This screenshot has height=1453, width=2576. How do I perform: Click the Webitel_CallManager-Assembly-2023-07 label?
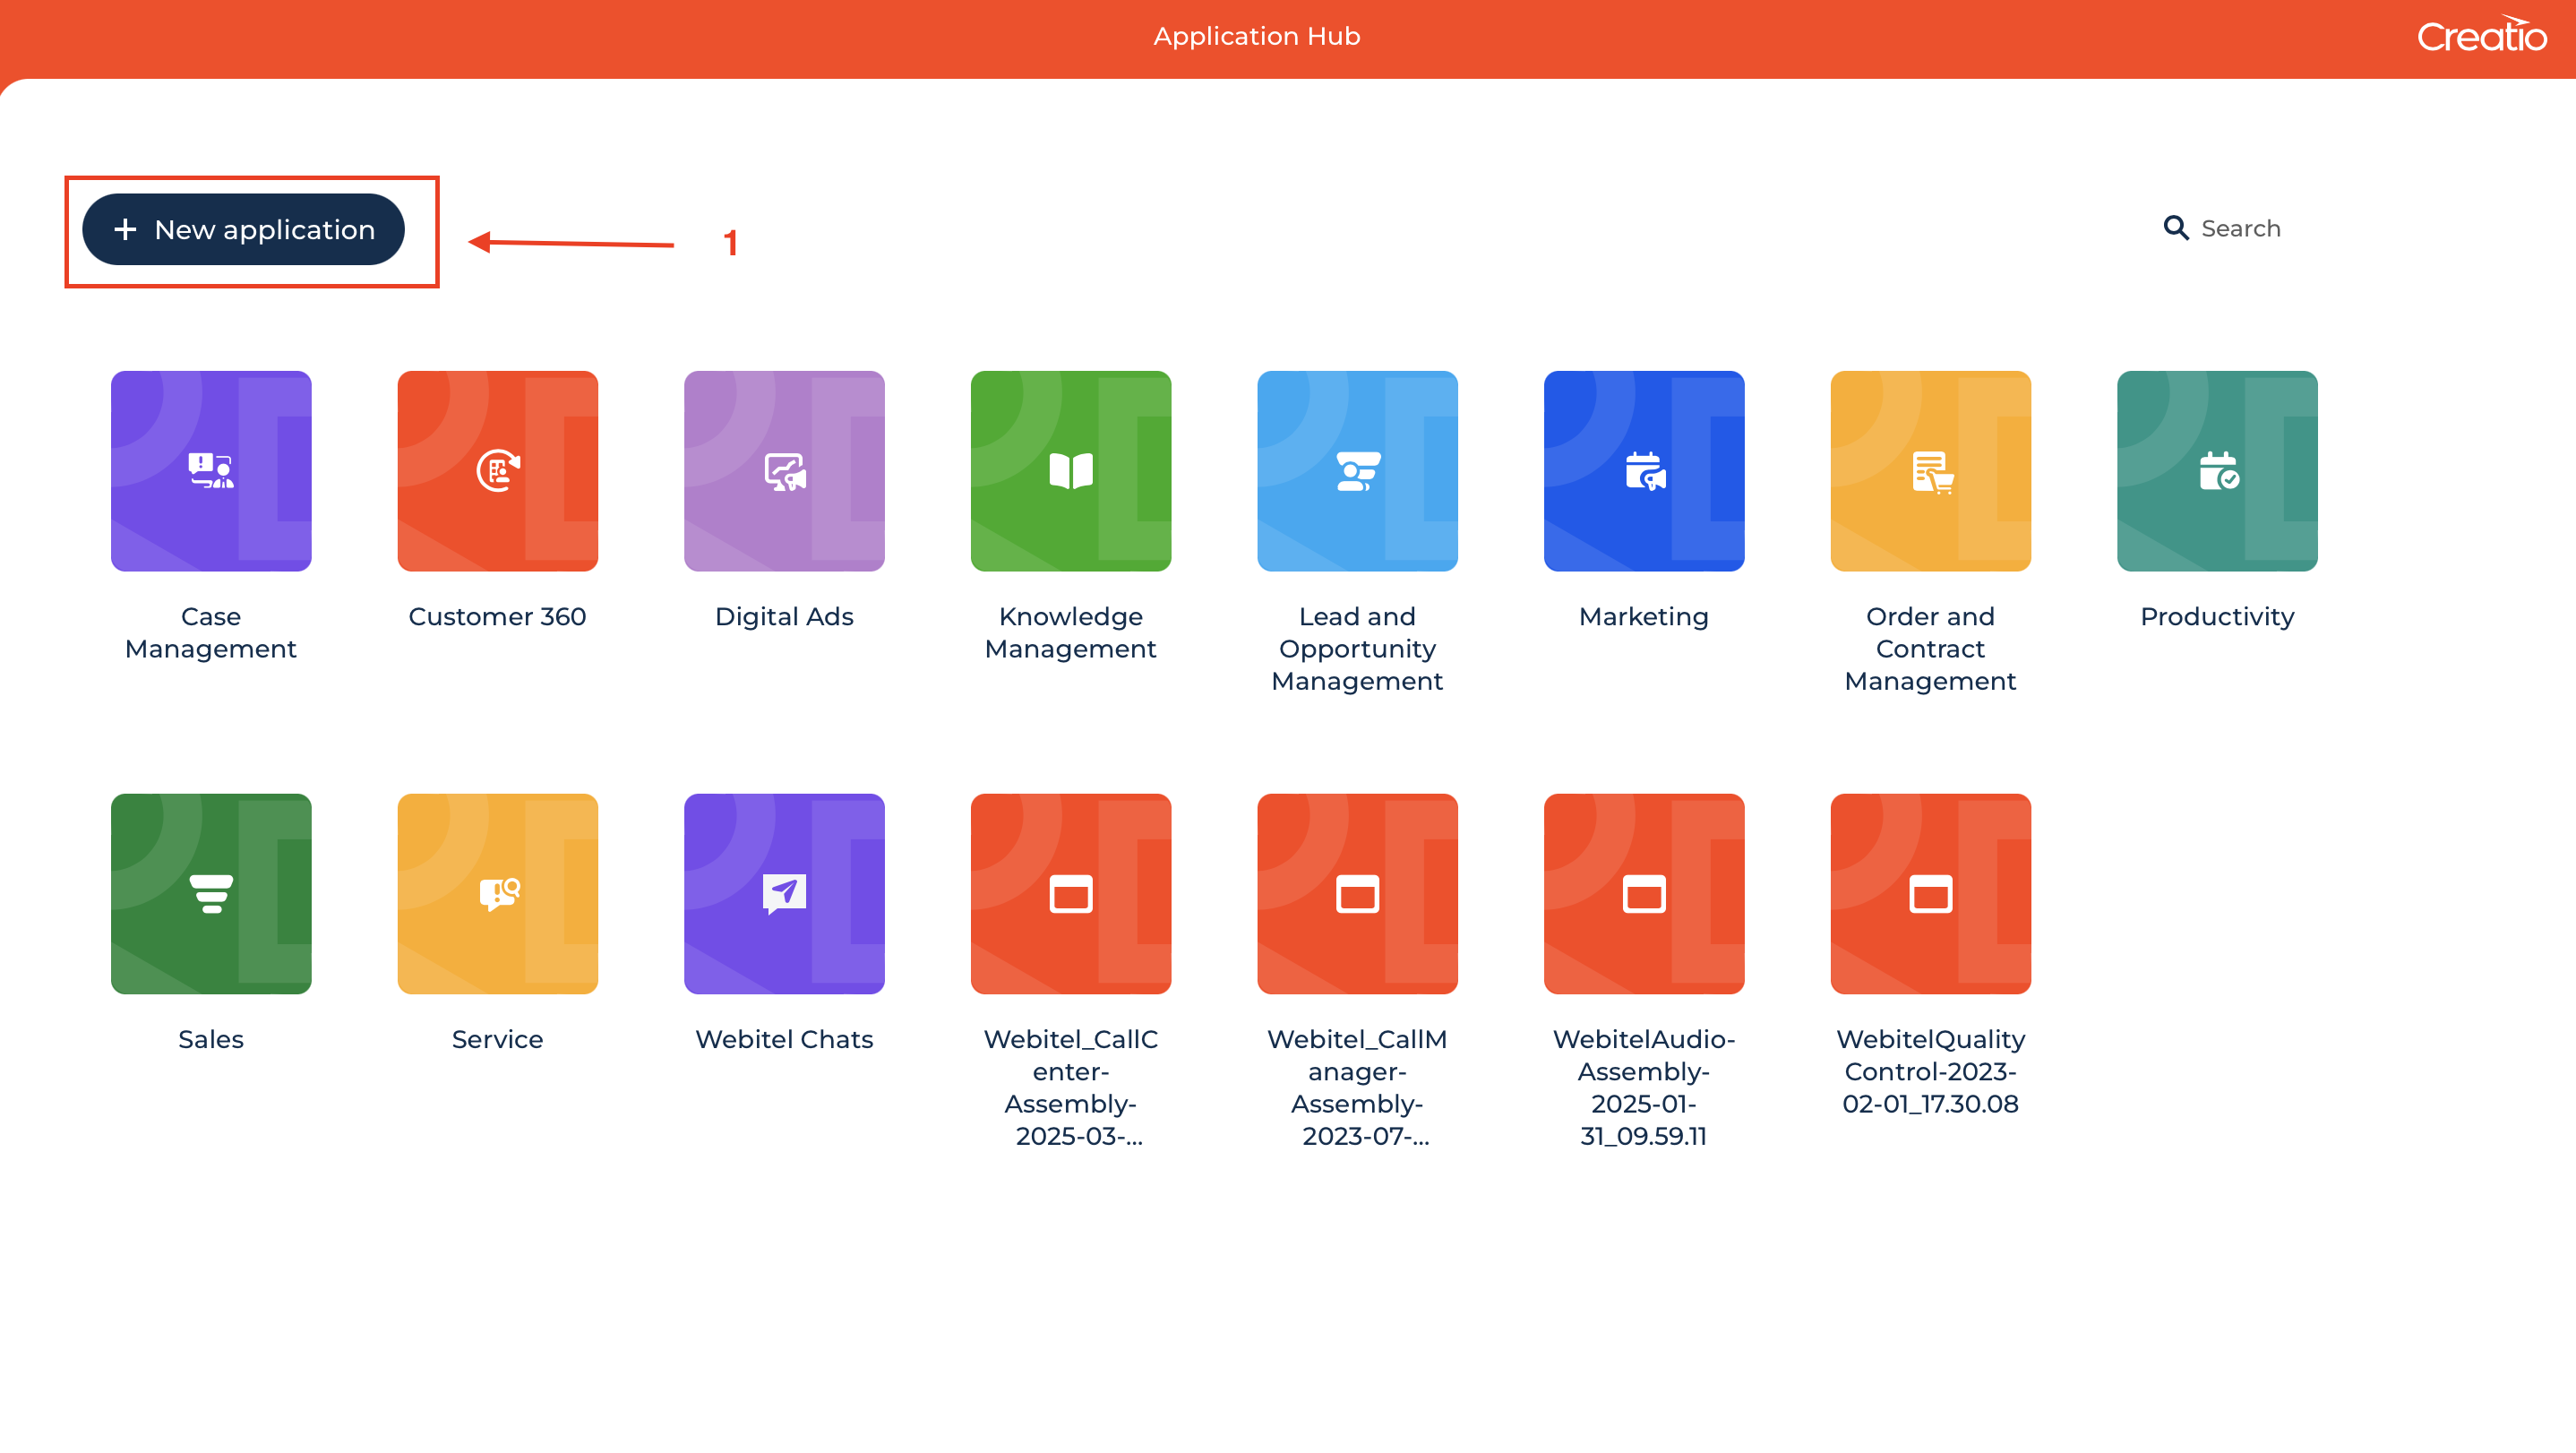[x=1358, y=1087]
